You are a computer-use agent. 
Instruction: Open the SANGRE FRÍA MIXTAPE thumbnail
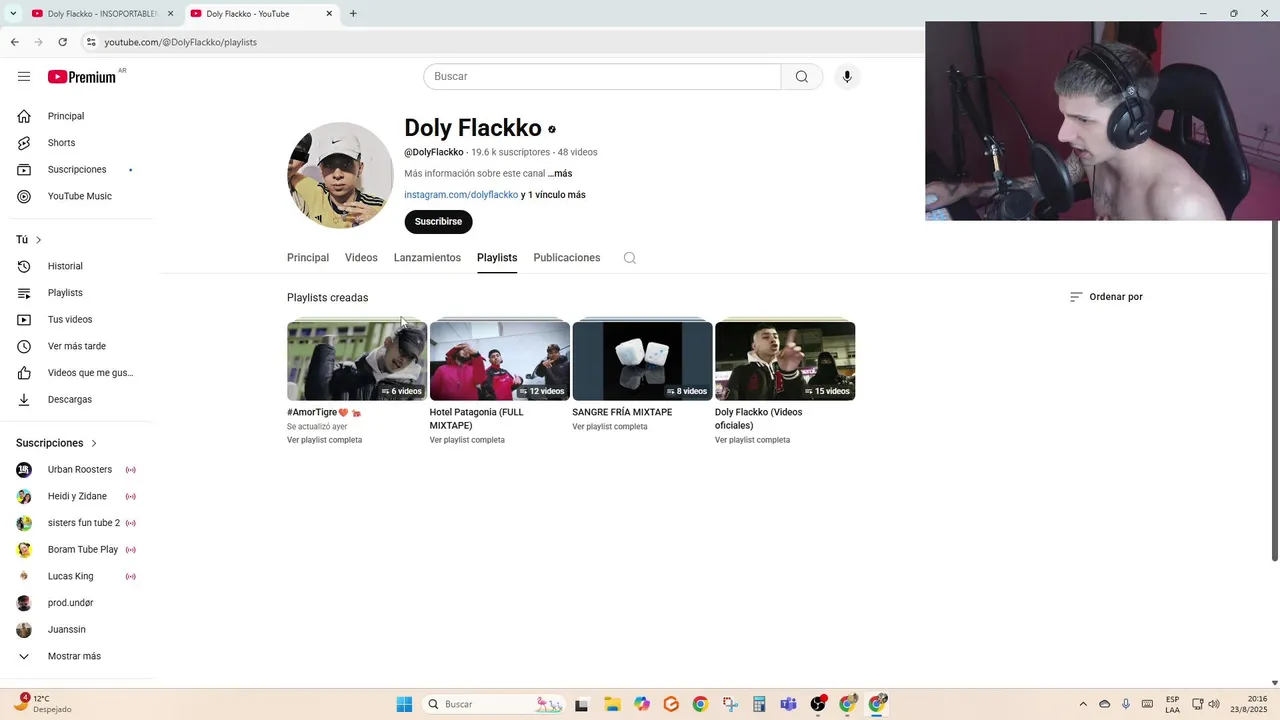(642, 360)
